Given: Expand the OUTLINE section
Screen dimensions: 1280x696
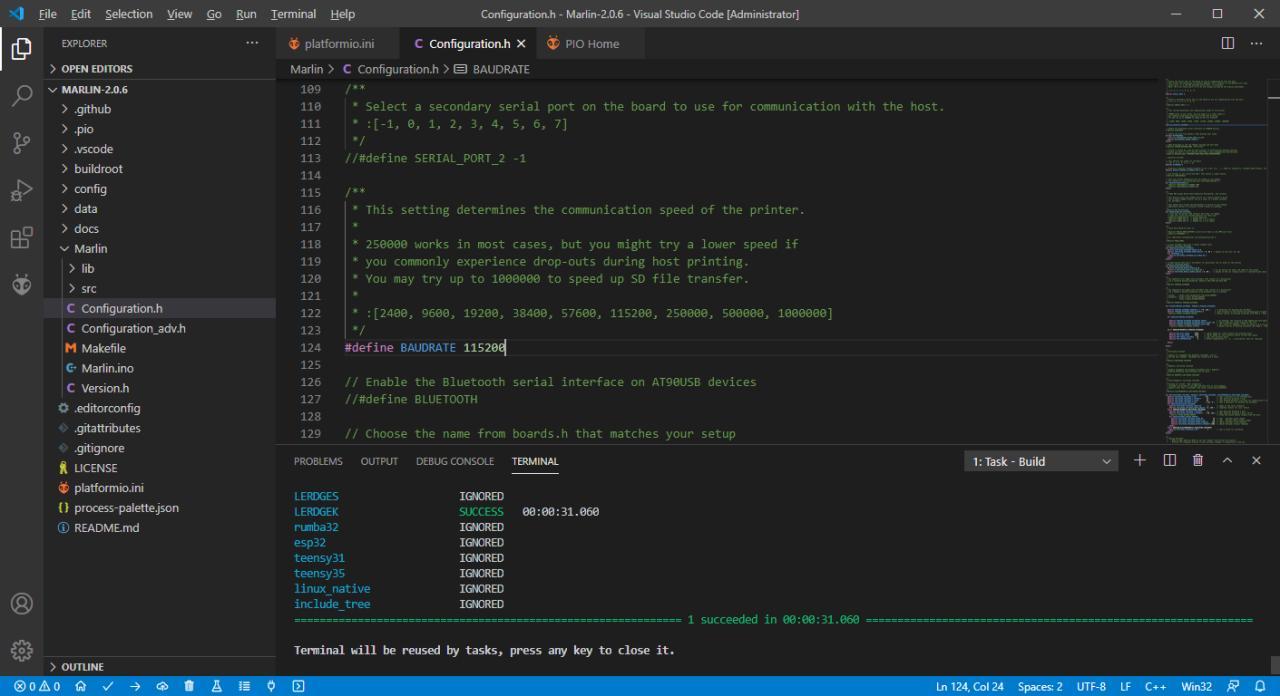Looking at the screenshot, I should [160, 666].
